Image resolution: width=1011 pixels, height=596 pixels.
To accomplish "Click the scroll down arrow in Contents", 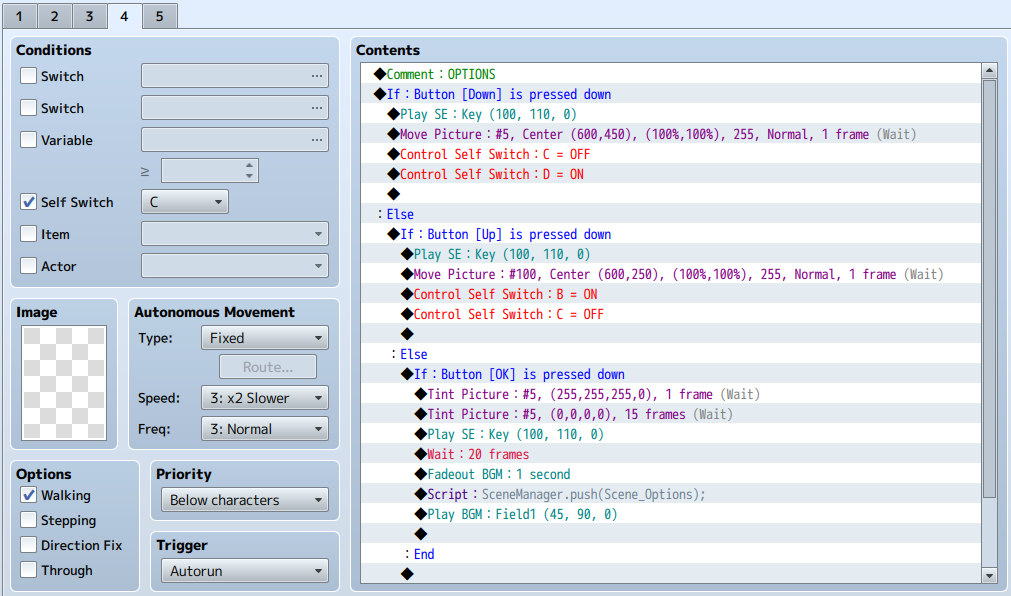I will [989, 575].
